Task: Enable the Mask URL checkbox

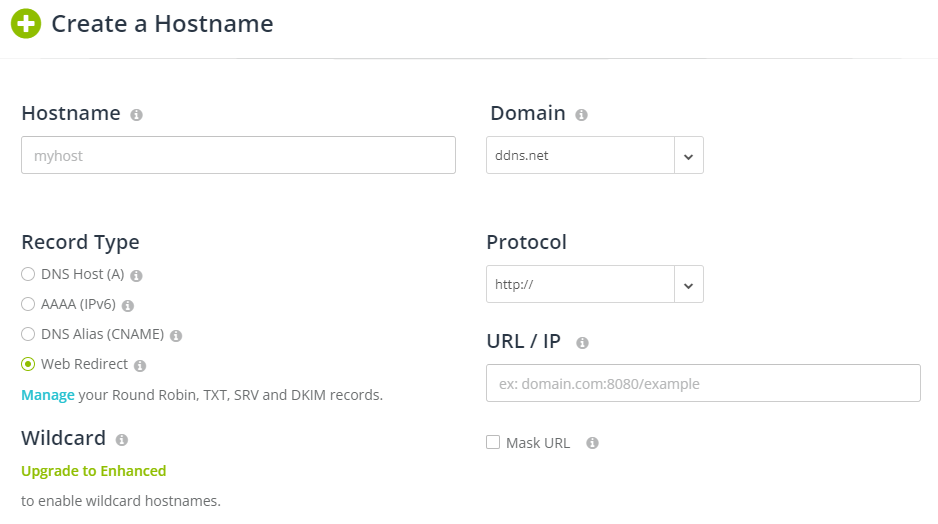Action: (493, 442)
